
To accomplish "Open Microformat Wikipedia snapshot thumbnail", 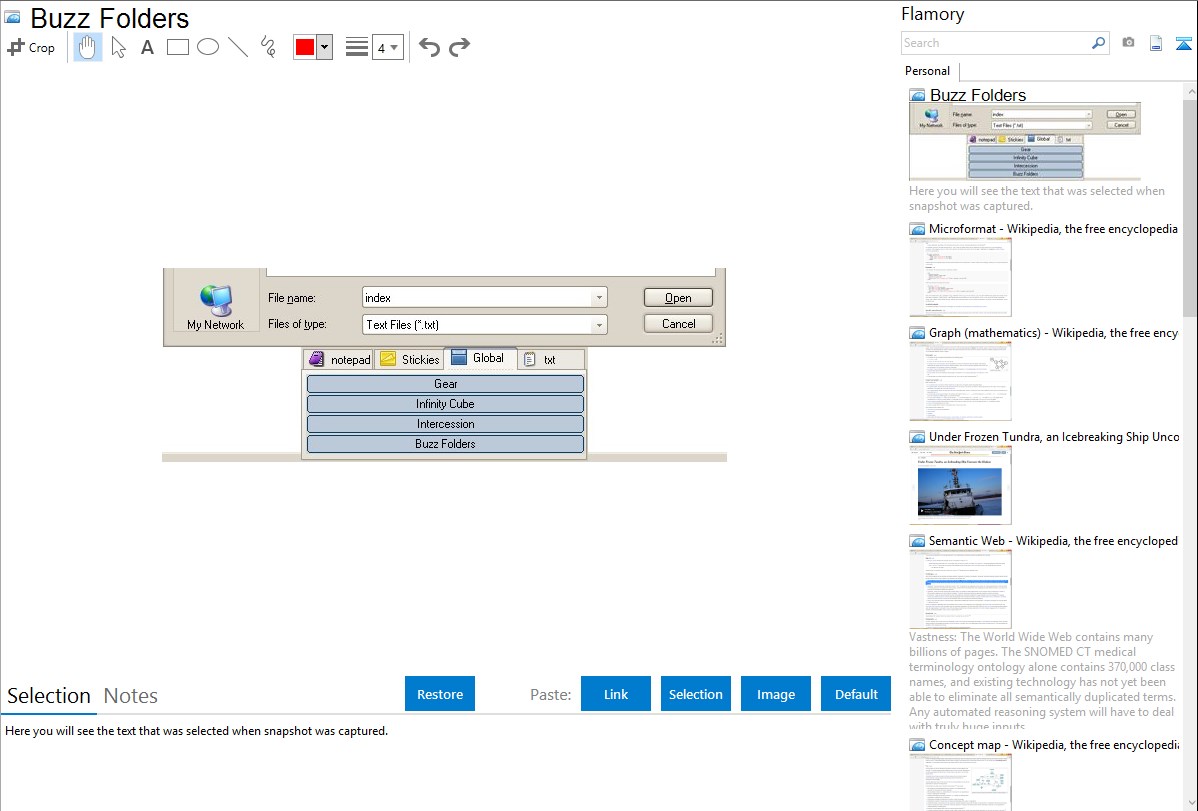I will (960, 277).
